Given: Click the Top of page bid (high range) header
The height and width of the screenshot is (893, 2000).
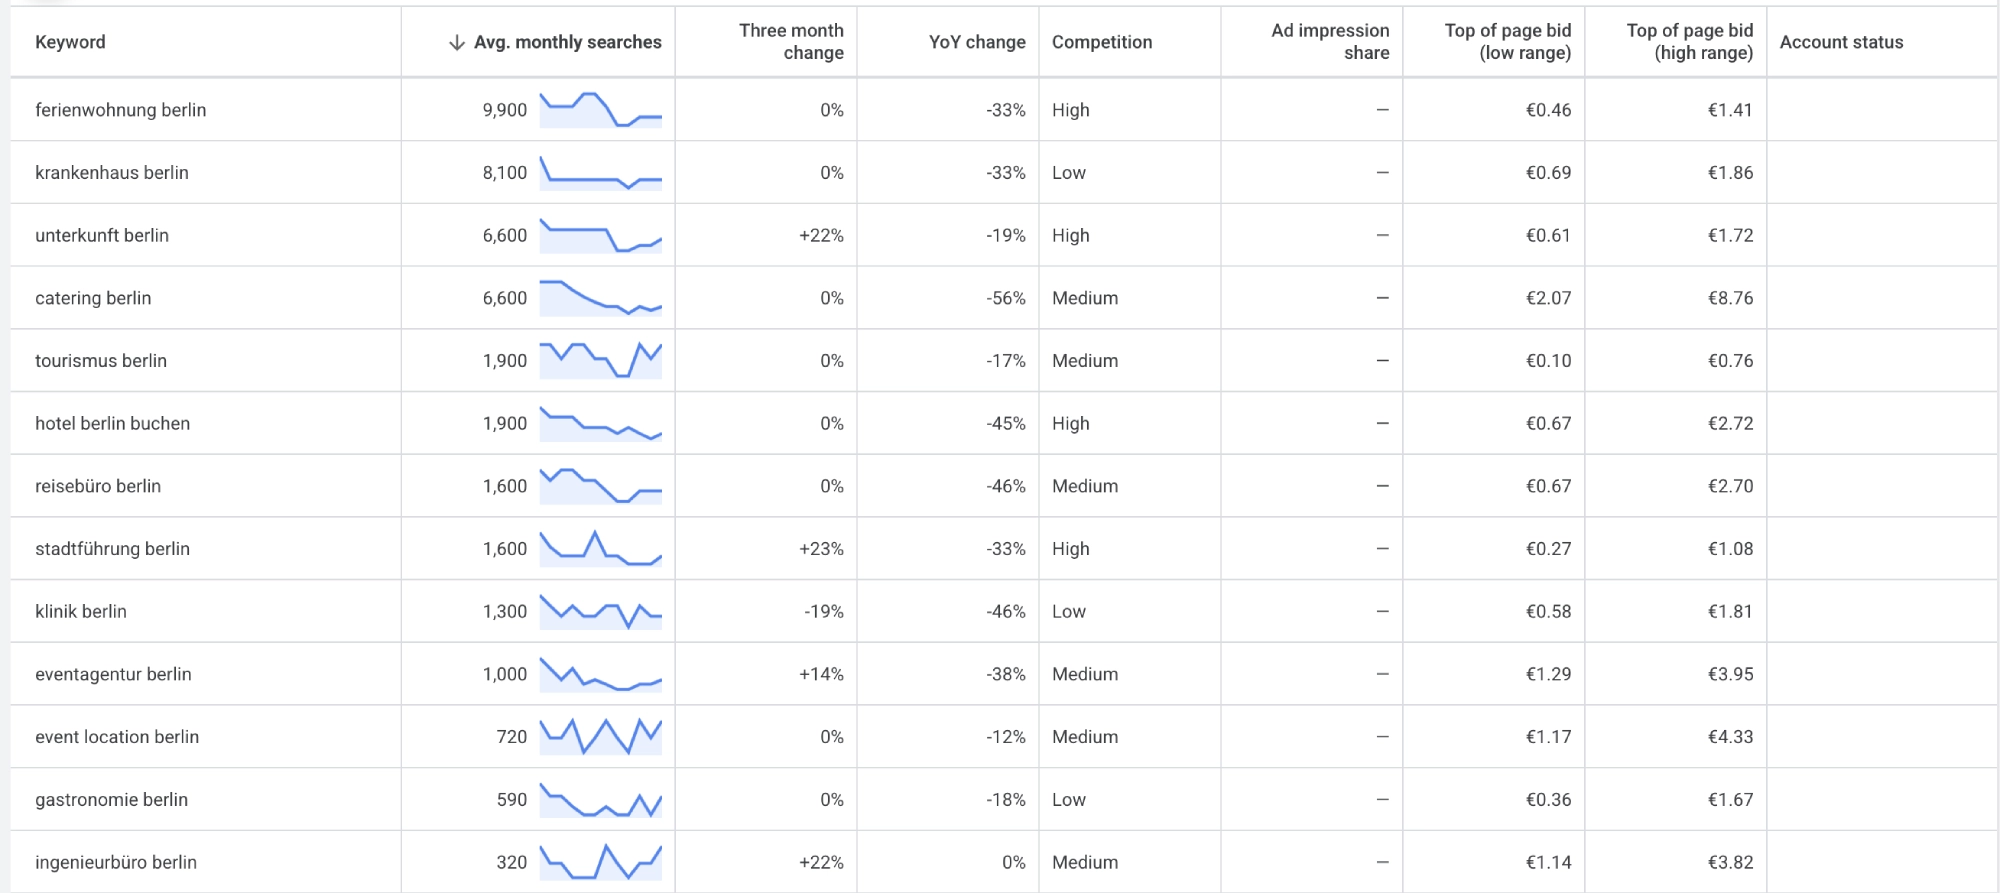Looking at the screenshot, I should (x=1690, y=42).
